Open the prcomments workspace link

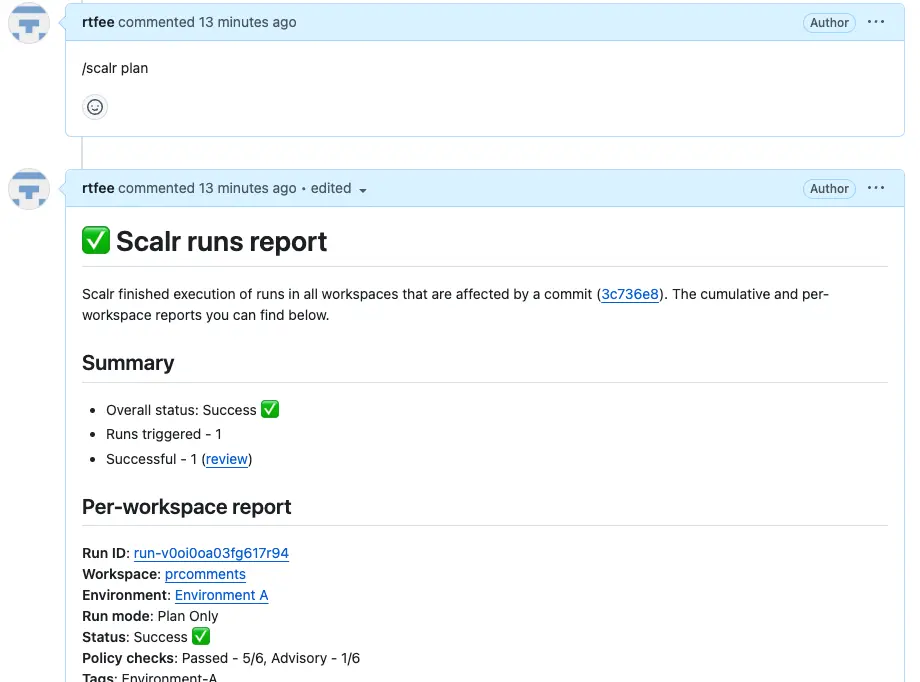[x=205, y=575]
